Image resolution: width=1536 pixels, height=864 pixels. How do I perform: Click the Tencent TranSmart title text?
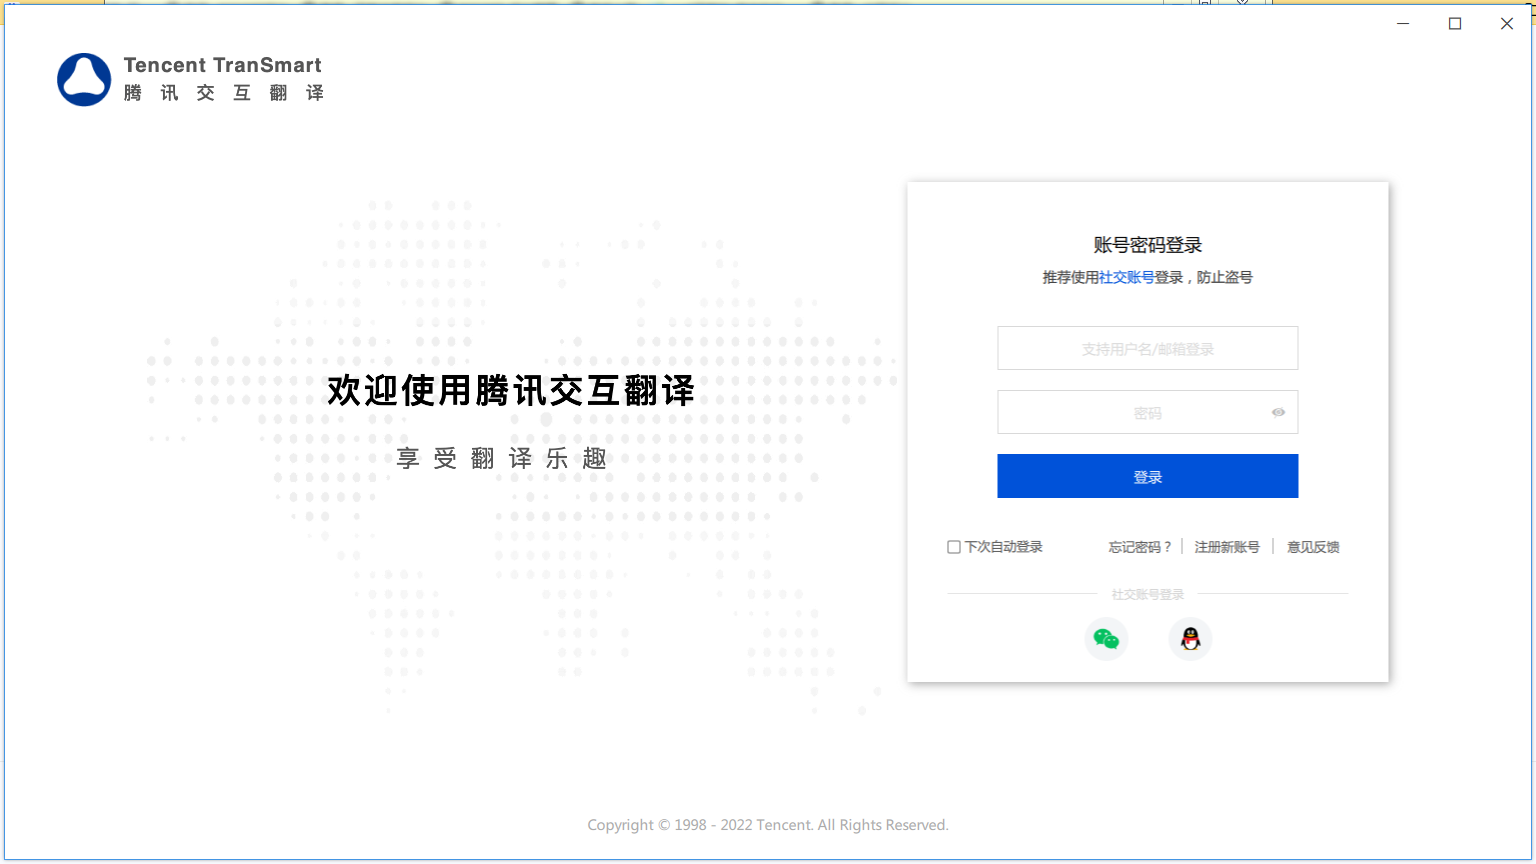pos(223,65)
